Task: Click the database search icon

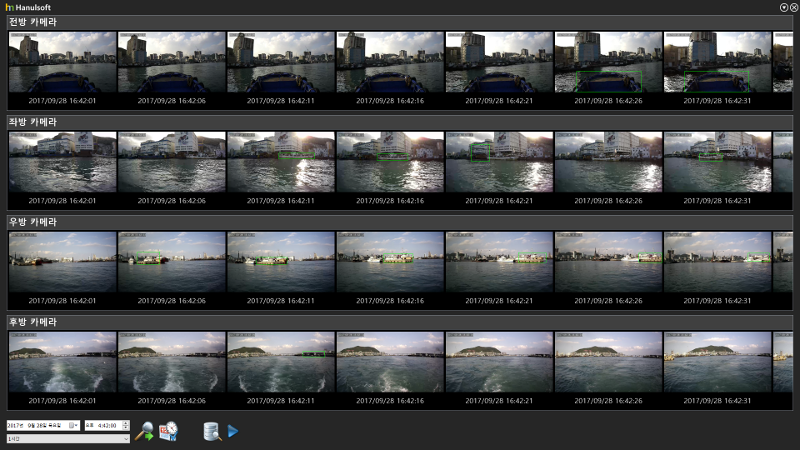Action: 211,431
